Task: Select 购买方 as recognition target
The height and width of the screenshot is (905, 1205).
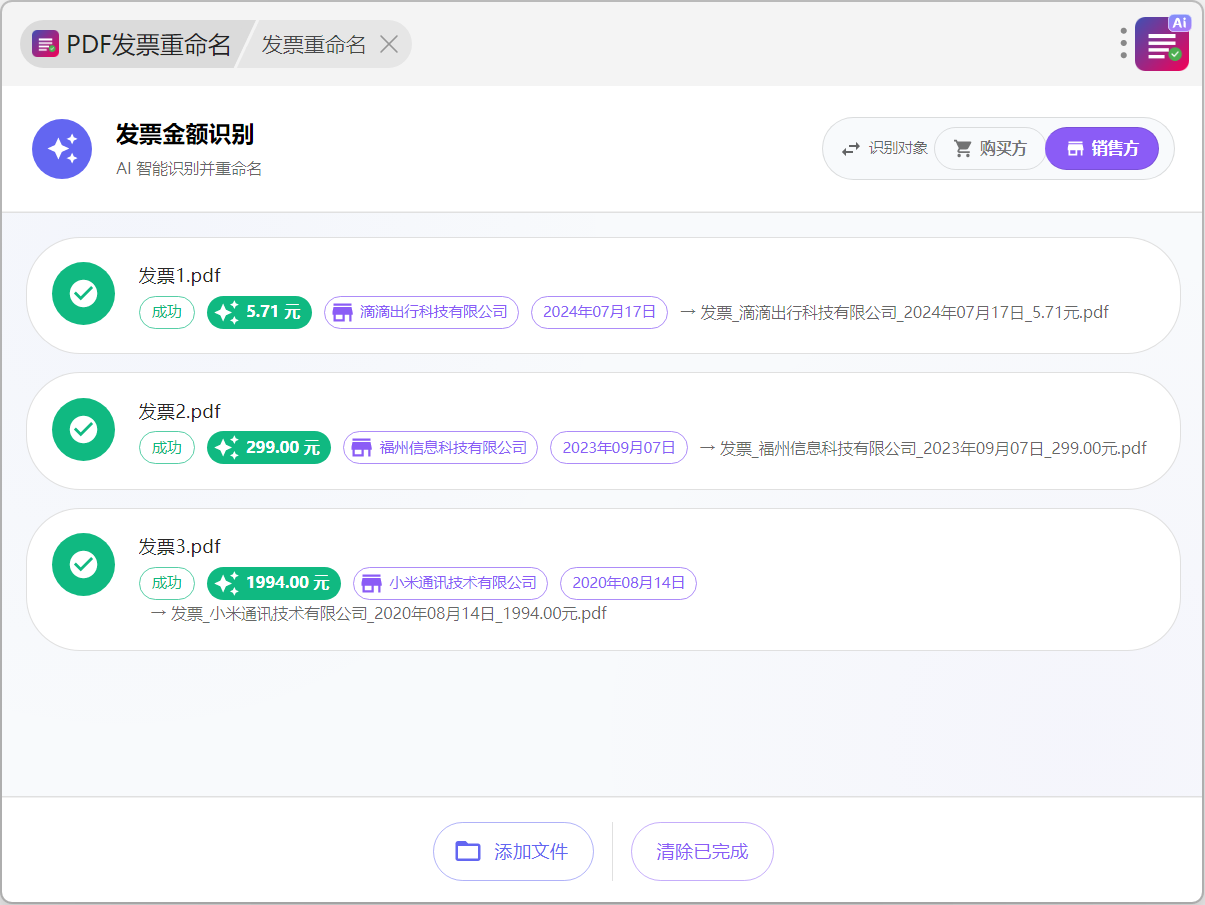Action: (x=989, y=149)
